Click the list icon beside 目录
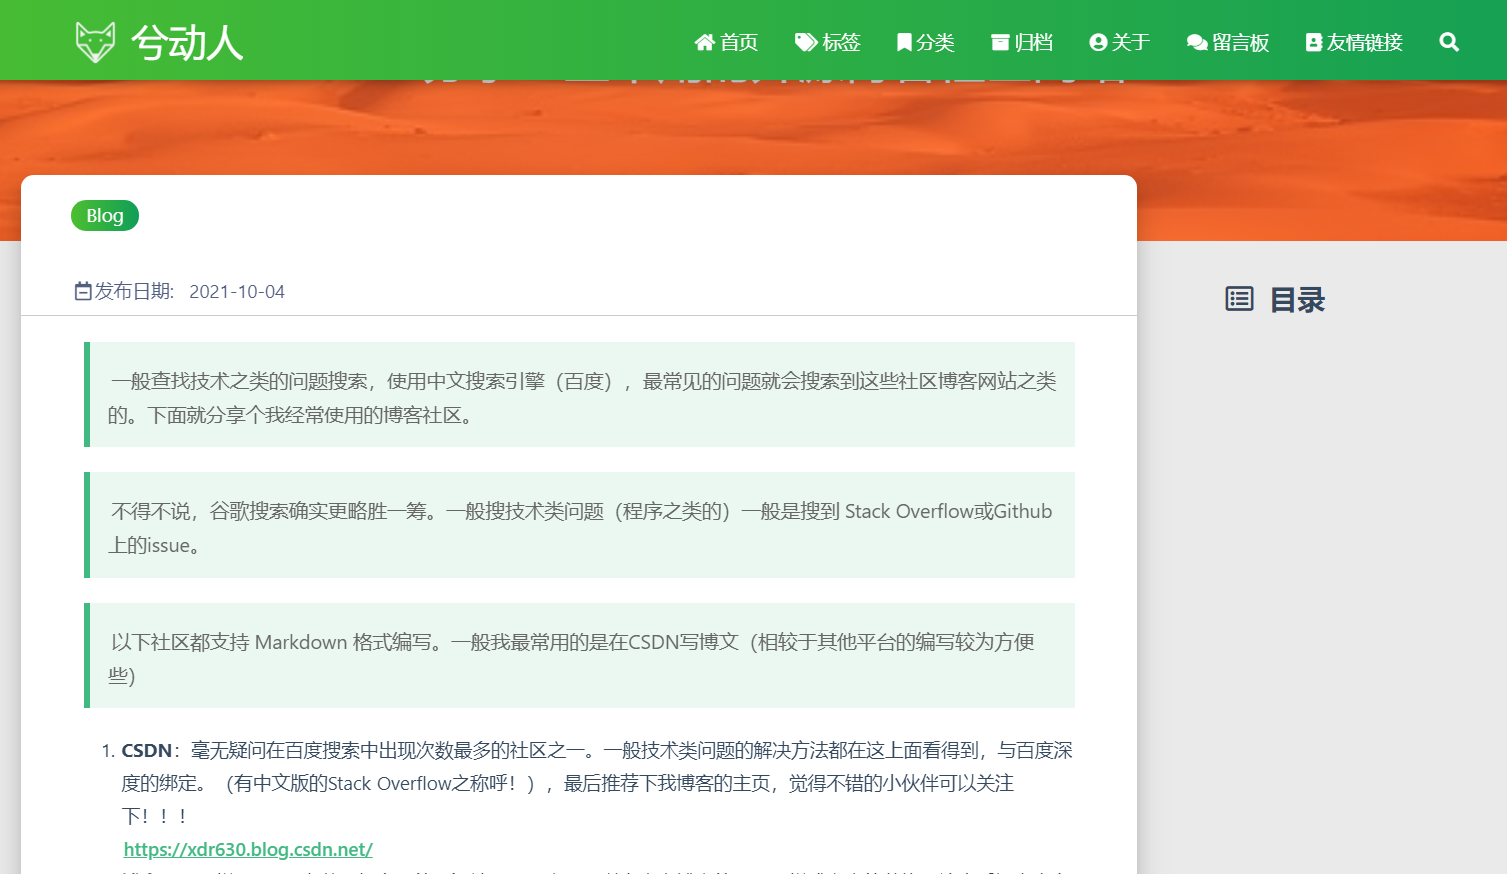 (x=1239, y=299)
